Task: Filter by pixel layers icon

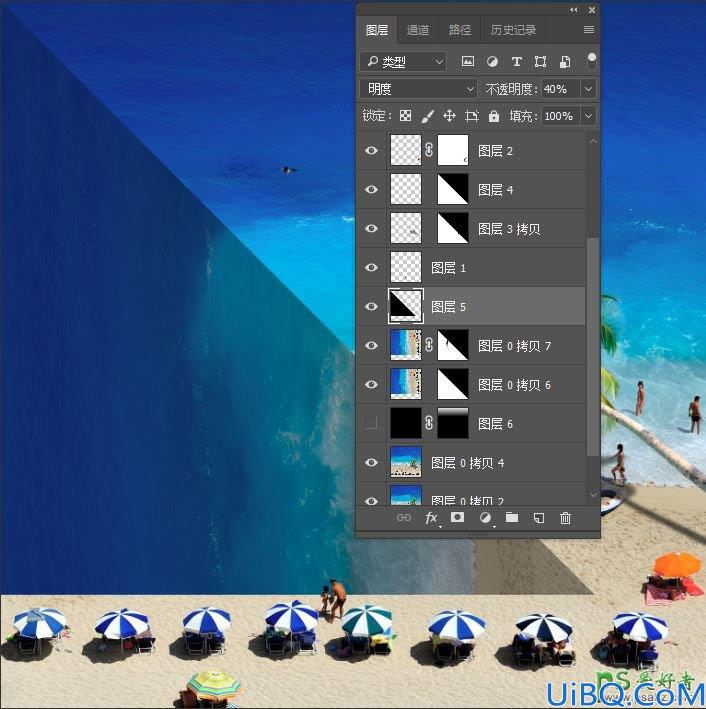Action: coord(468,61)
